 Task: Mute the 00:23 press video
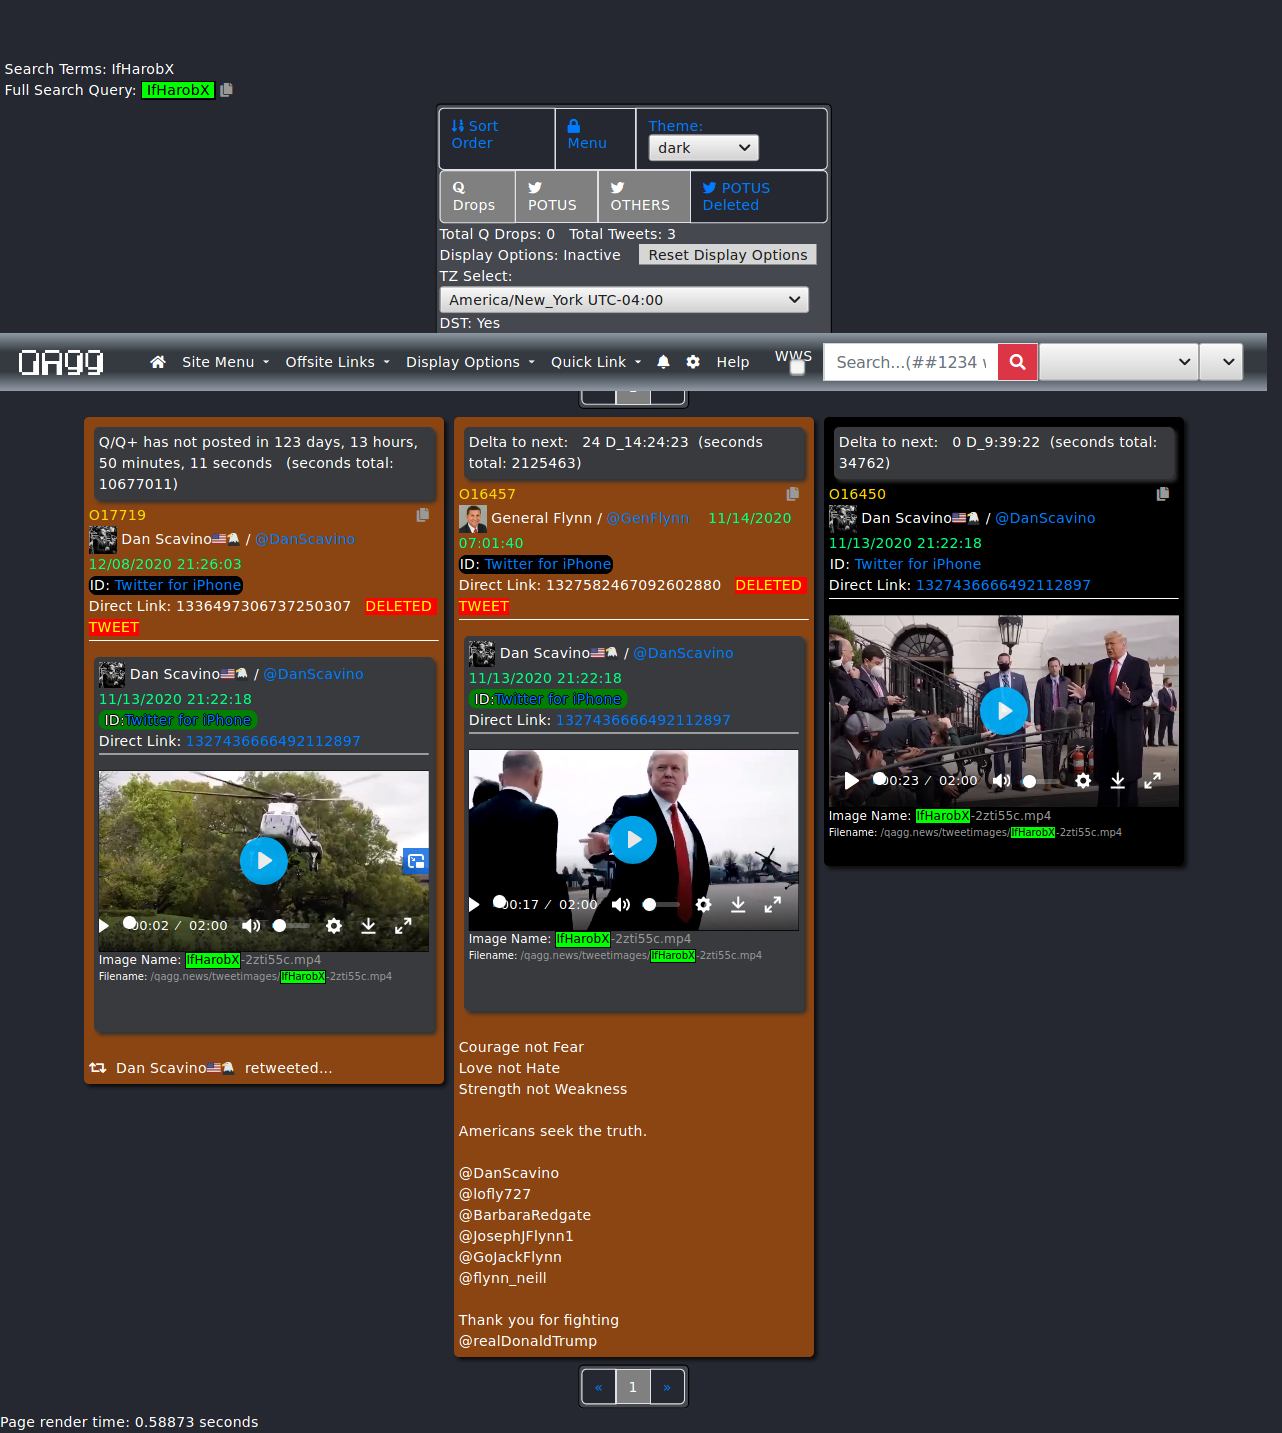click(x=1001, y=781)
